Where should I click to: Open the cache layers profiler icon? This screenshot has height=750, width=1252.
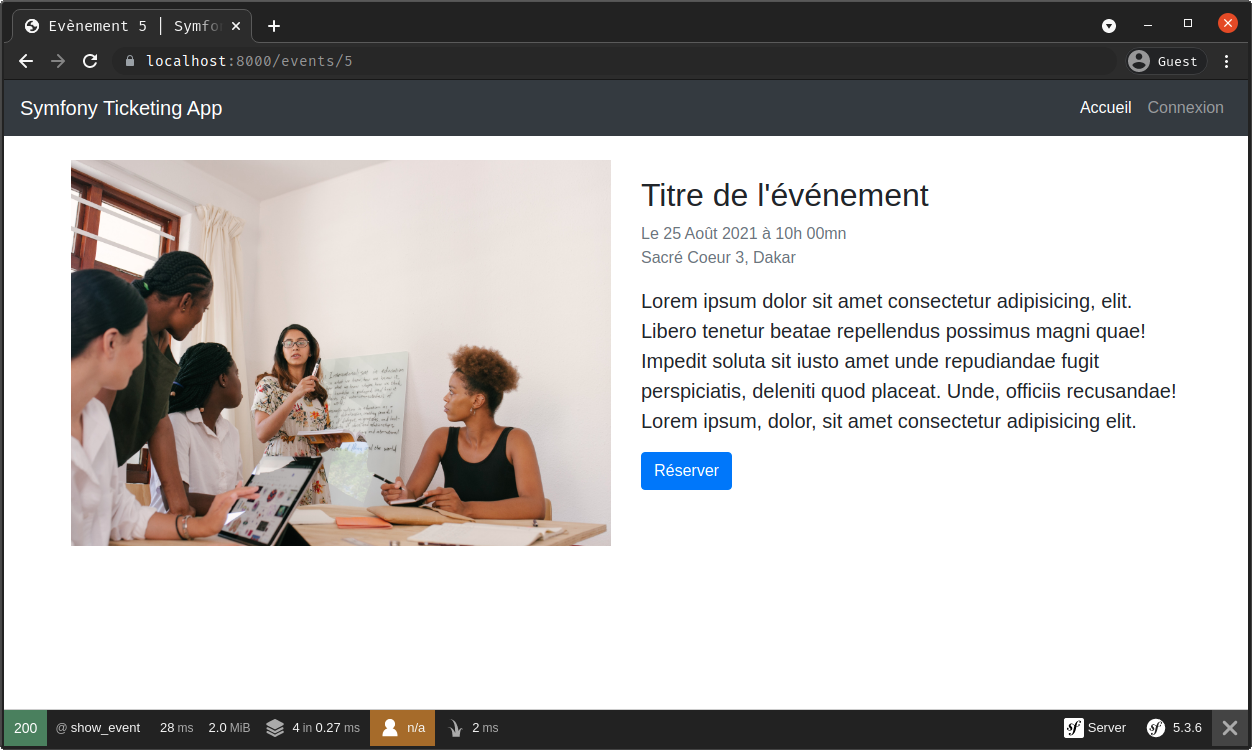click(275, 728)
